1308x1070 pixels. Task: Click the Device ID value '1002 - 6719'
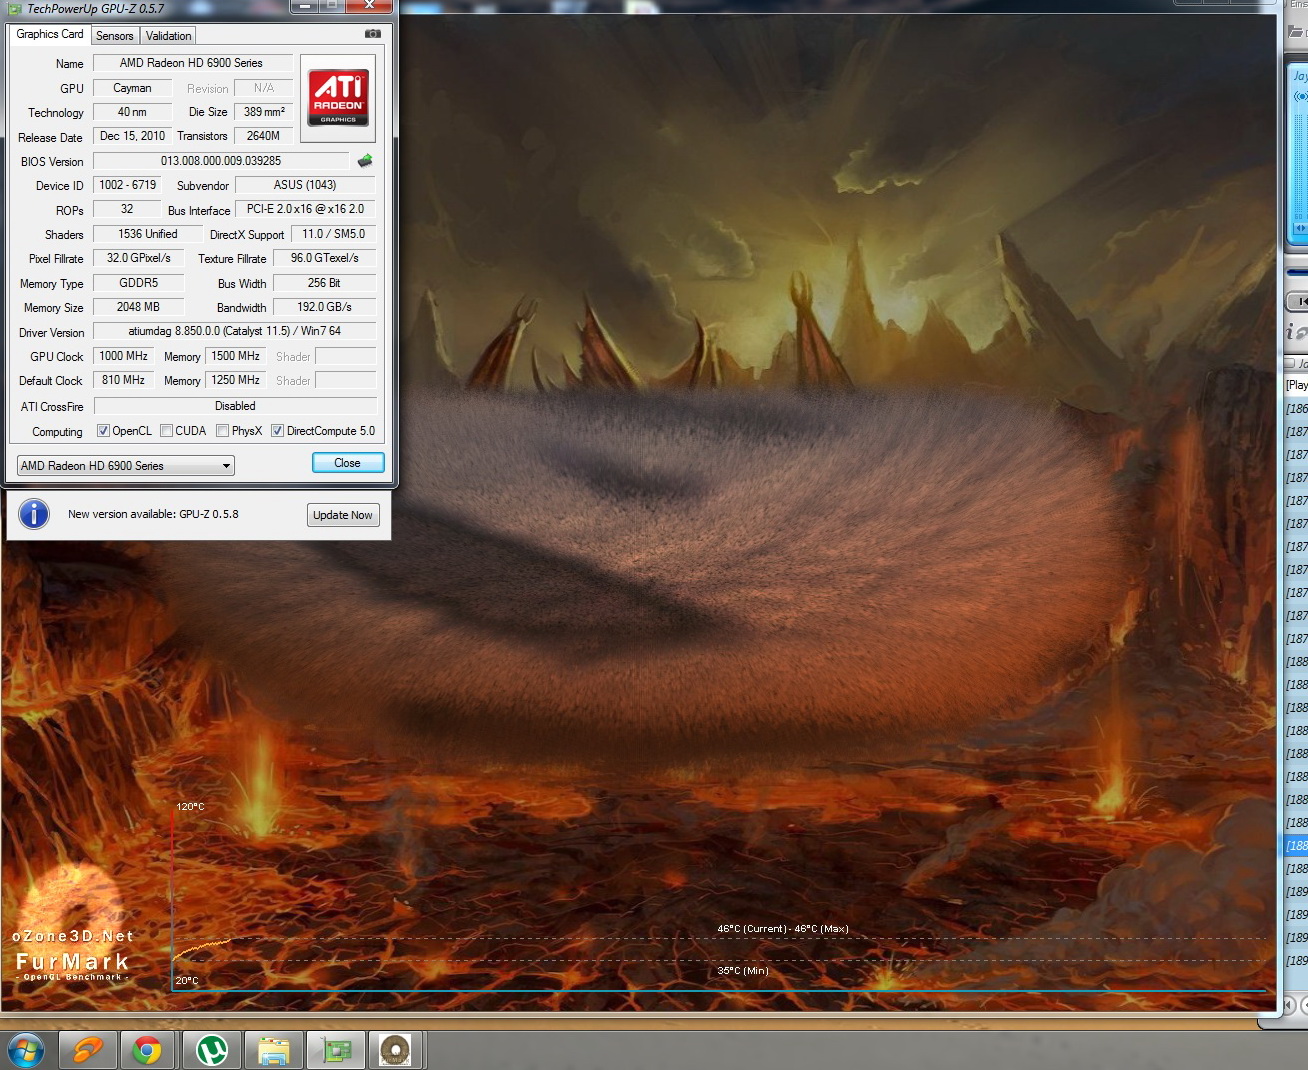click(x=128, y=185)
